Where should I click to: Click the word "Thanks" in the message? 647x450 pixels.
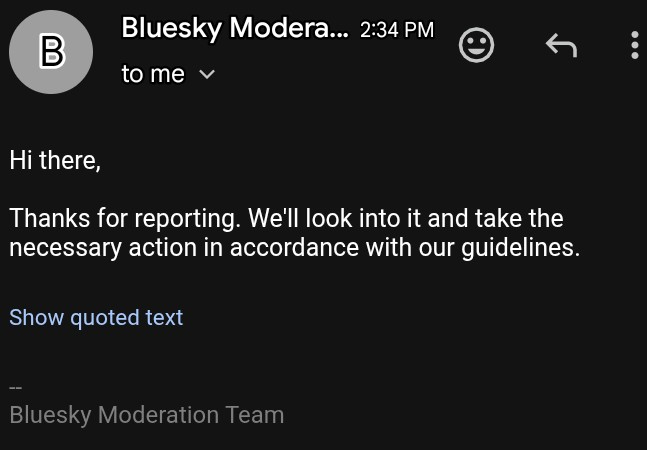coord(46,218)
